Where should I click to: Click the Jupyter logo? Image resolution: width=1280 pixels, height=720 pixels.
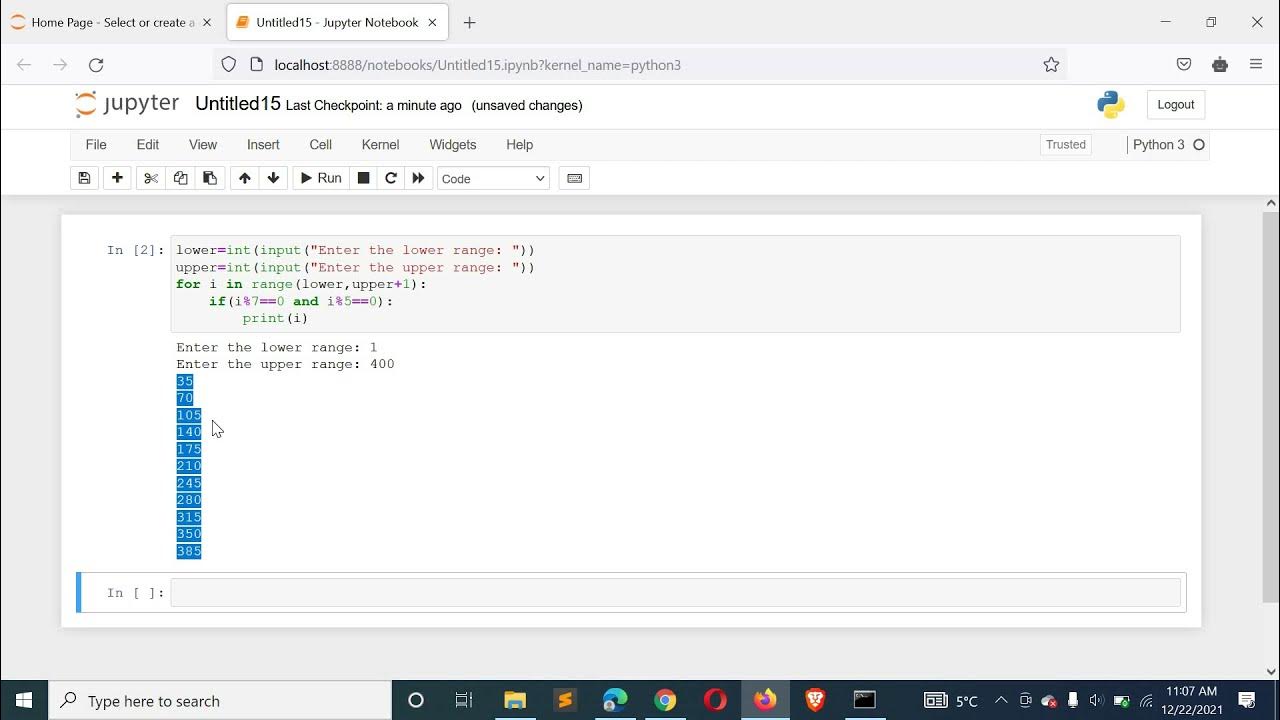127,104
